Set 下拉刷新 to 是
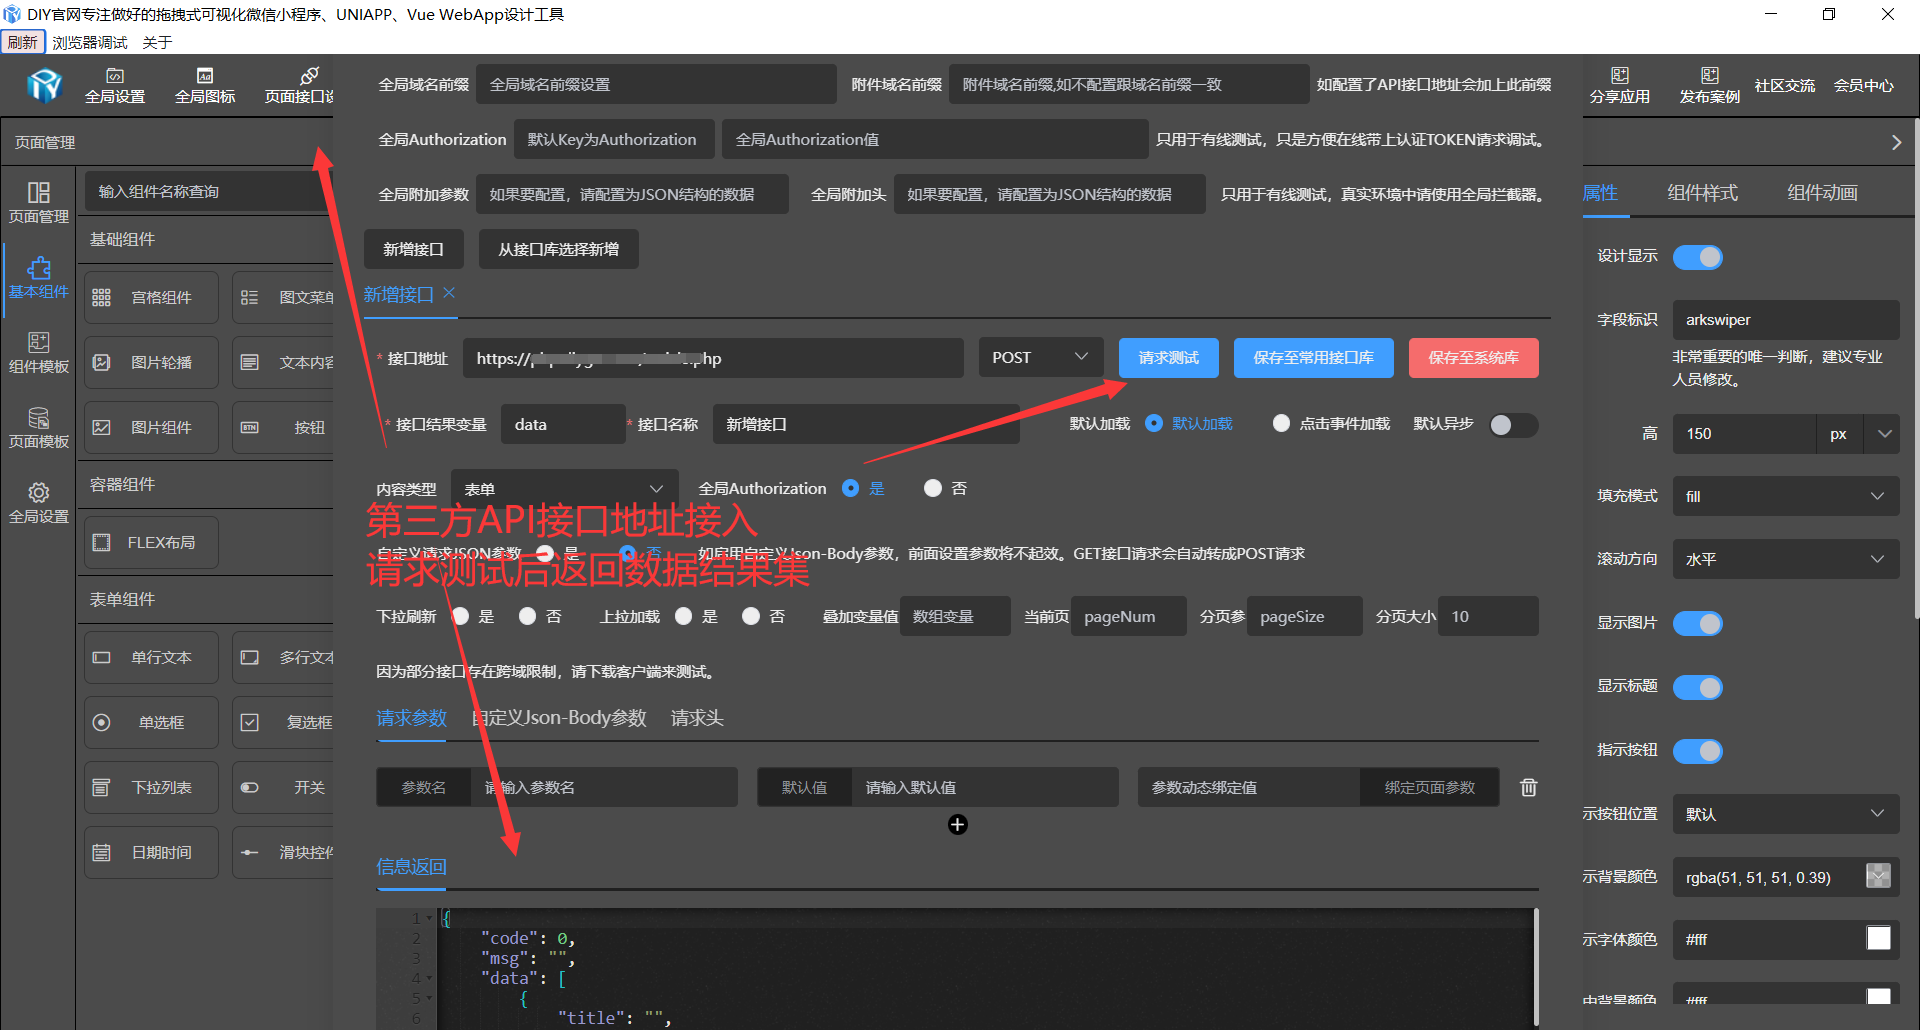Viewport: 1920px width, 1030px height. [x=460, y=616]
